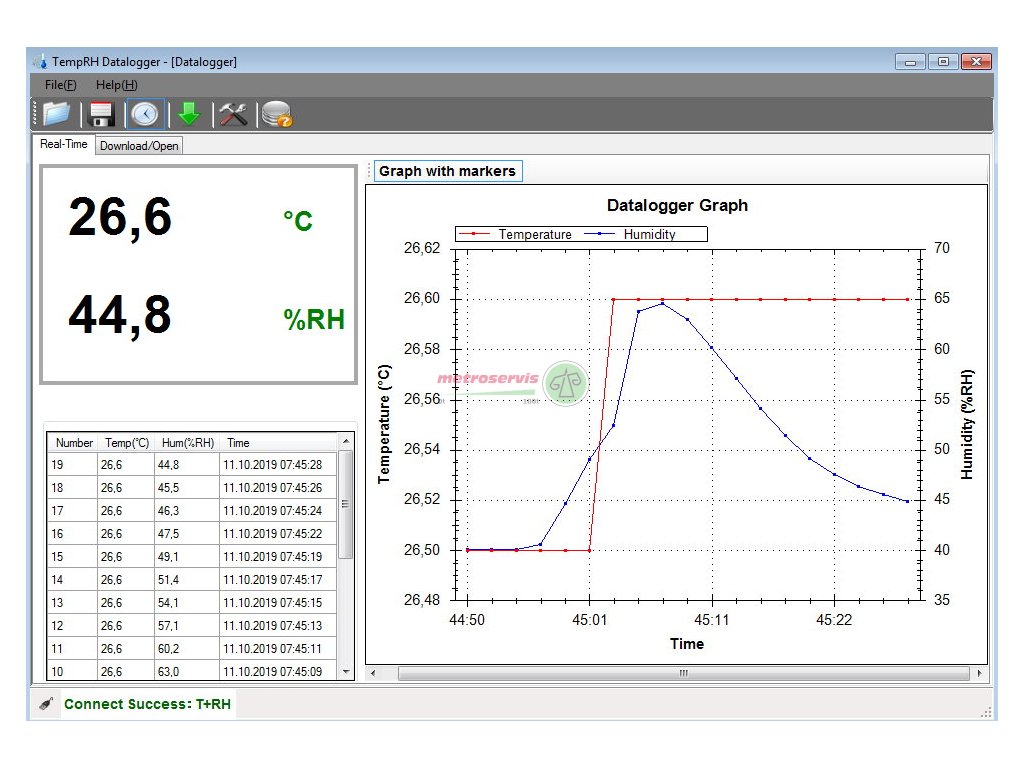Screen dimensions: 1024x768
Task: Click the TempRH Datalogger title bar app icon
Action: (x=40, y=61)
